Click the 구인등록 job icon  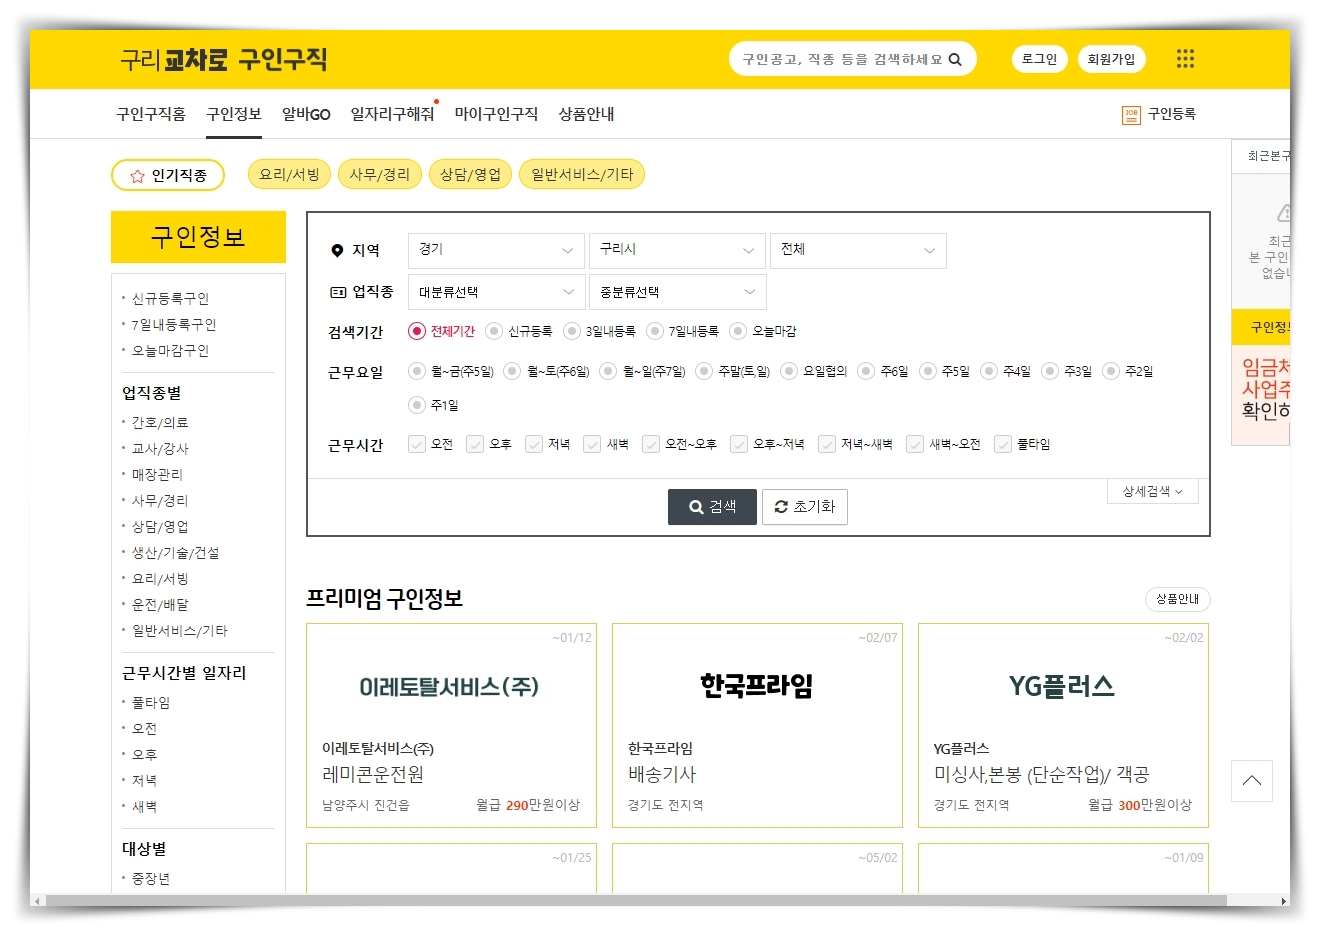point(1131,115)
